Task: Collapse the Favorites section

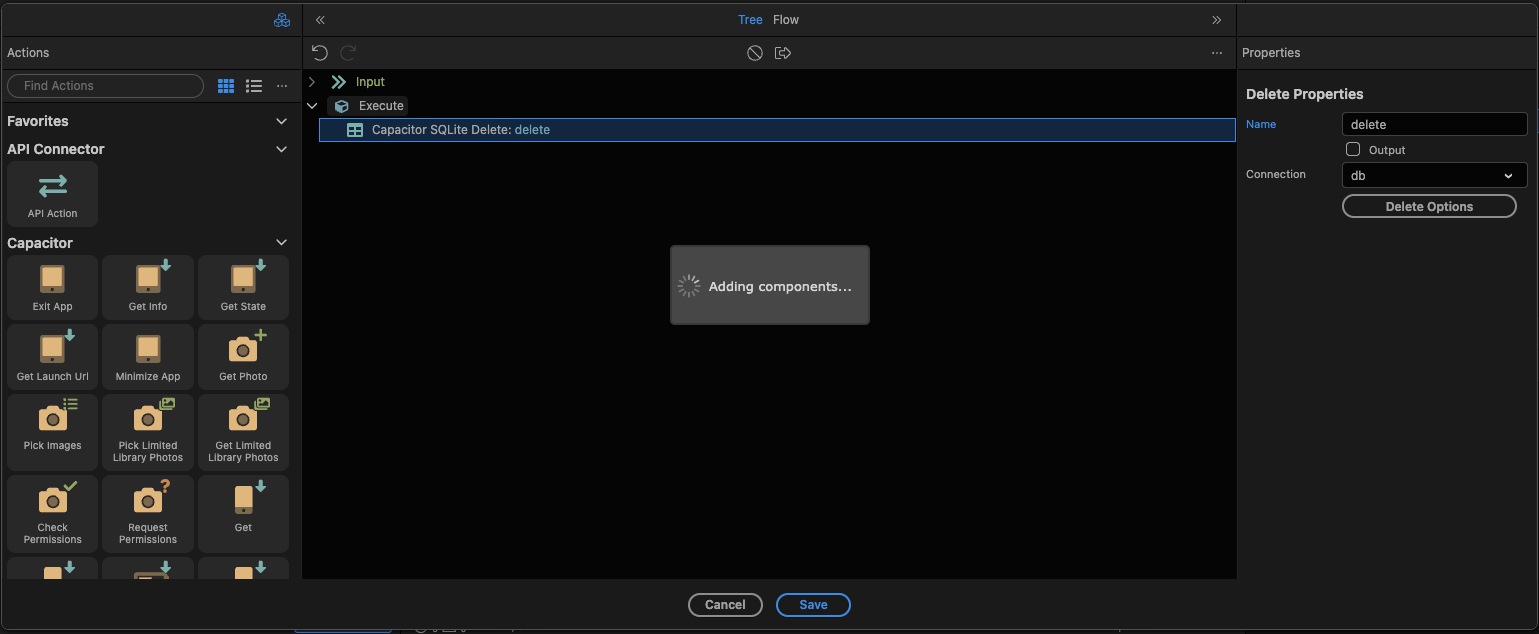Action: 281,121
